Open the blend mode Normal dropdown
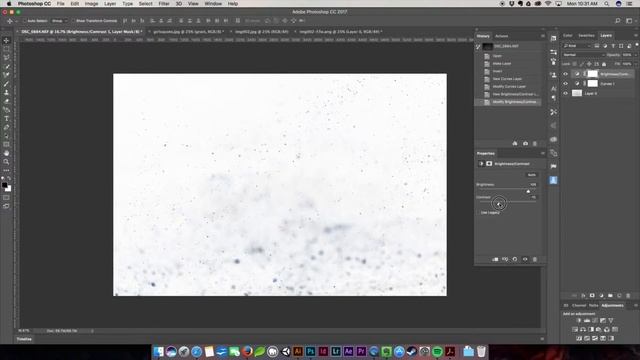The width and height of the screenshot is (640, 360). point(583,55)
